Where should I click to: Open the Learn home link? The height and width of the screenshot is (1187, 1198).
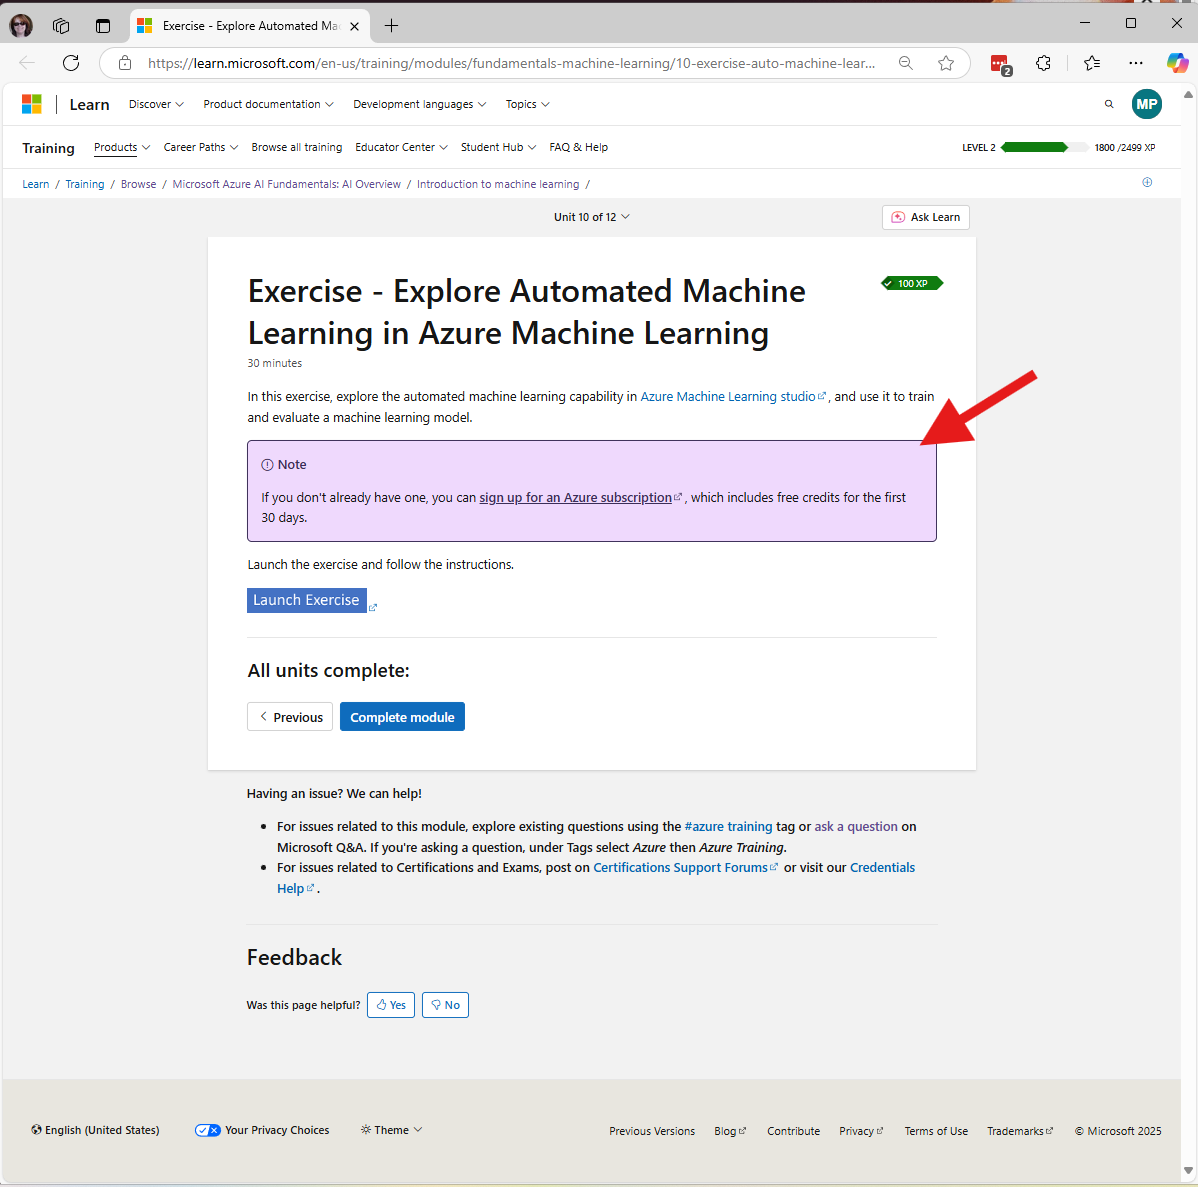tap(89, 105)
